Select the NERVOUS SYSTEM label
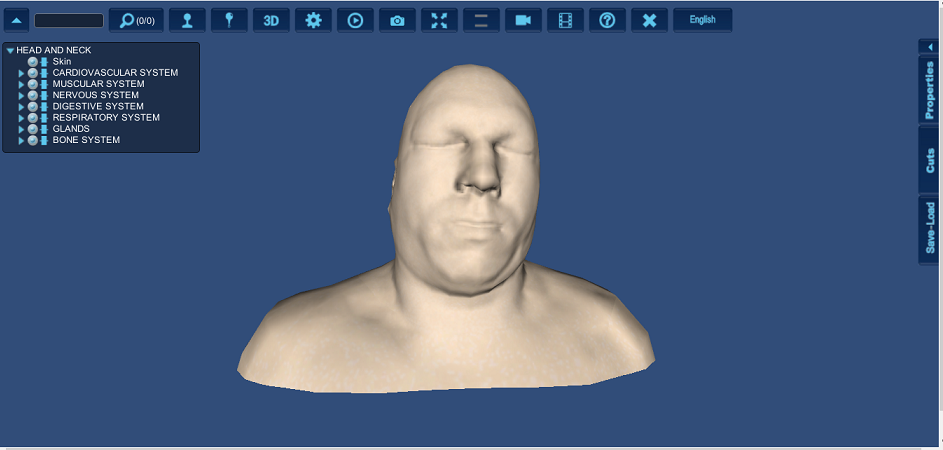 pos(96,95)
